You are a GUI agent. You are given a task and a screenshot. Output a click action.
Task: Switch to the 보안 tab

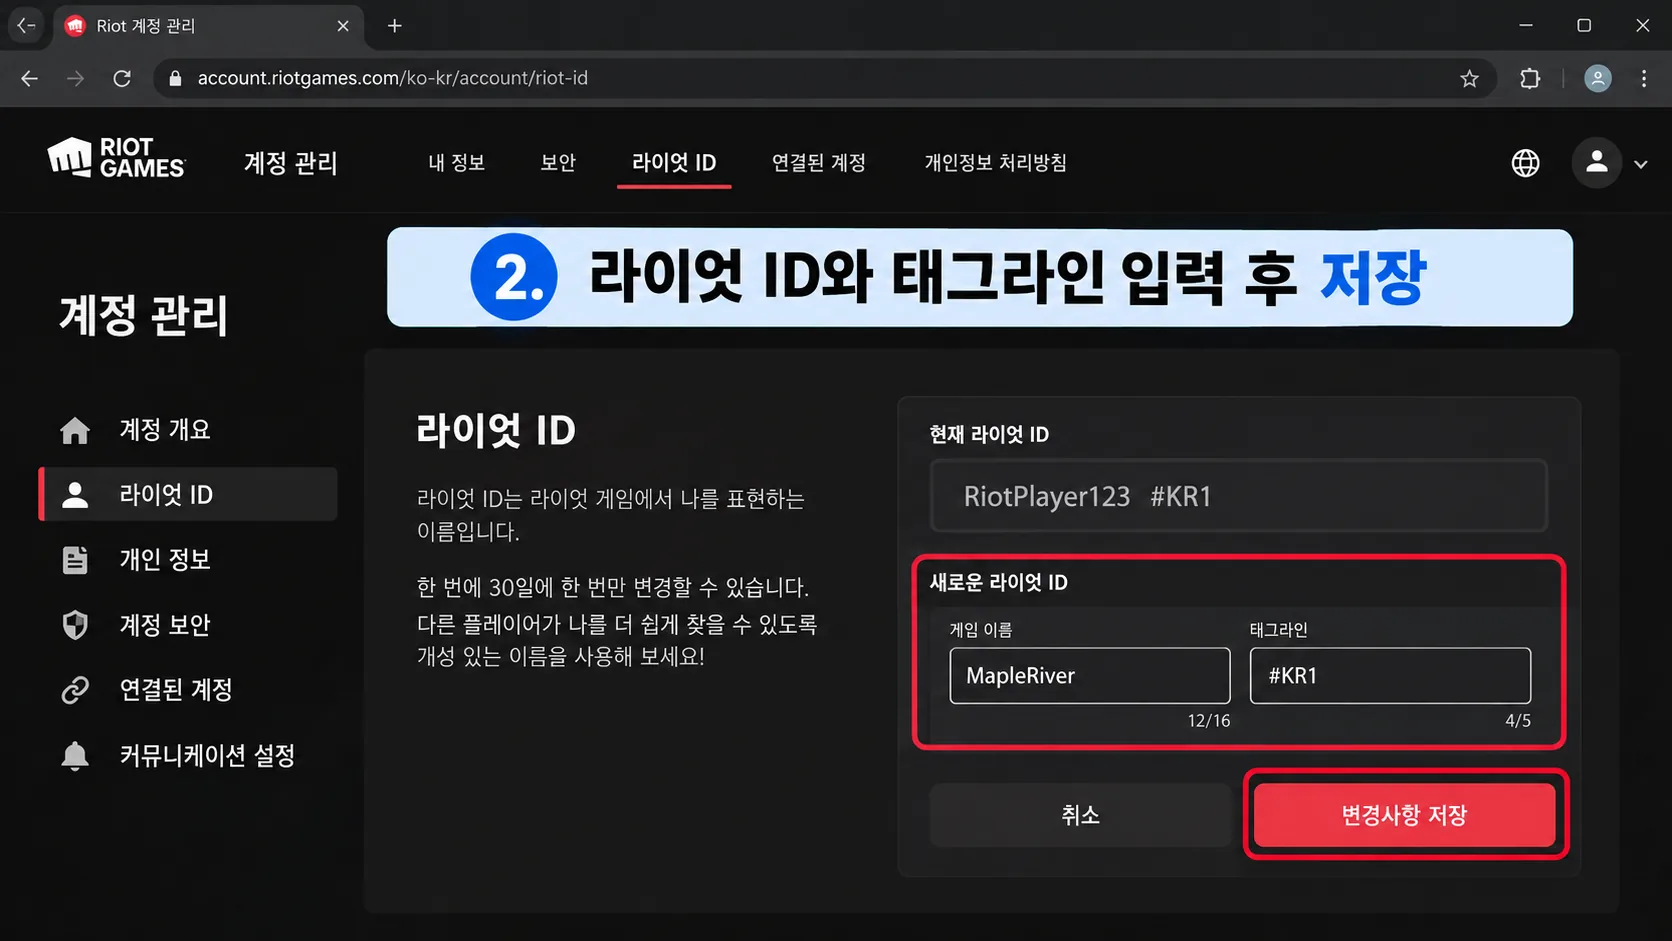[558, 163]
